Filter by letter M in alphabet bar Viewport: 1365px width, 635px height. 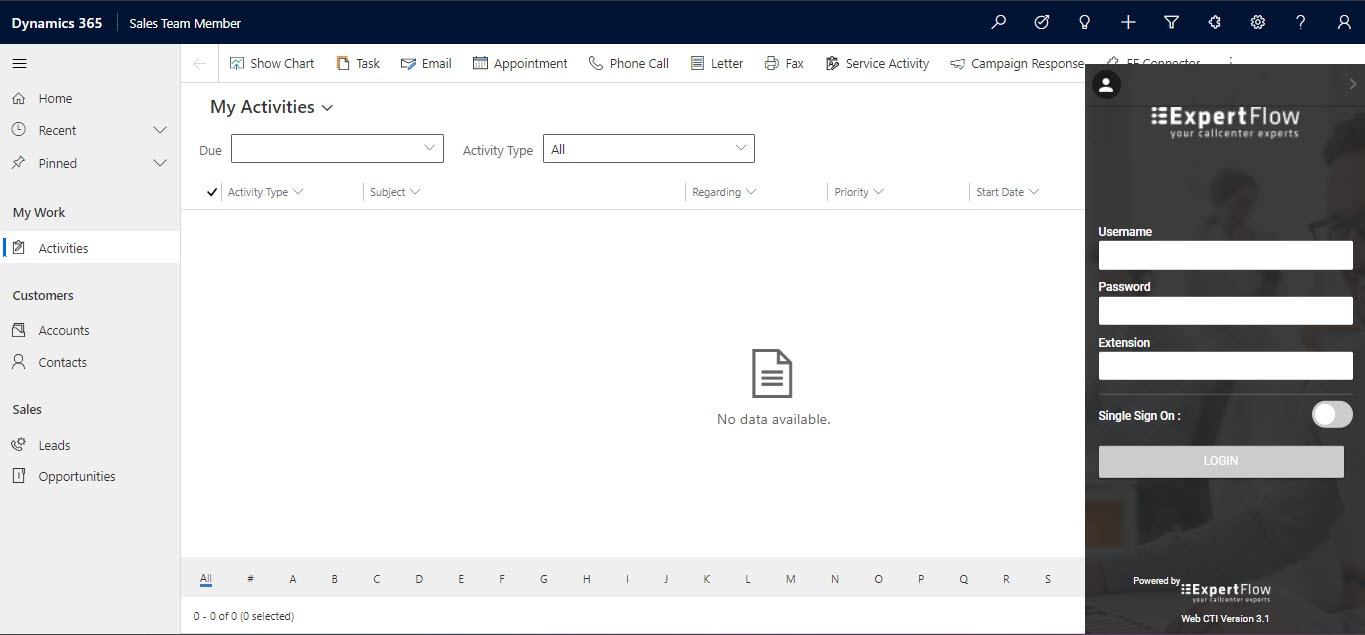[x=790, y=579]
